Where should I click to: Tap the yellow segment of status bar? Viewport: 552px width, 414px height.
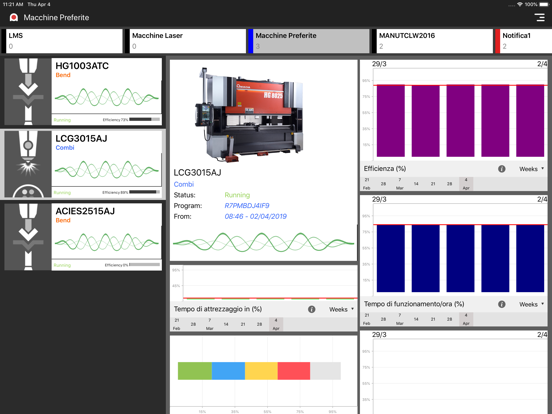pos(261,371)
